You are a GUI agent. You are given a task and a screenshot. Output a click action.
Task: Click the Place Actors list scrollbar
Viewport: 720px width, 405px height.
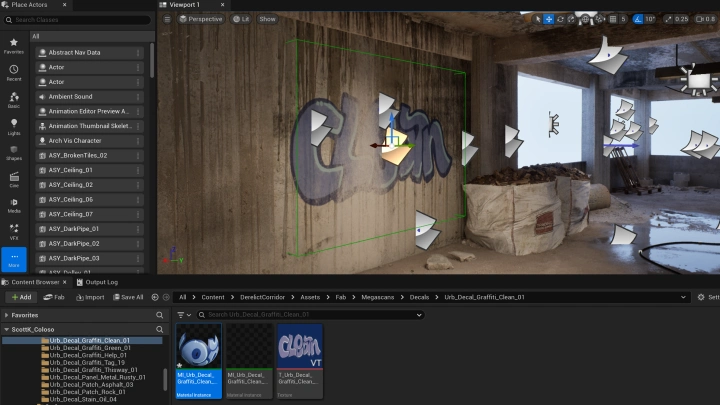tap(152, 60)
